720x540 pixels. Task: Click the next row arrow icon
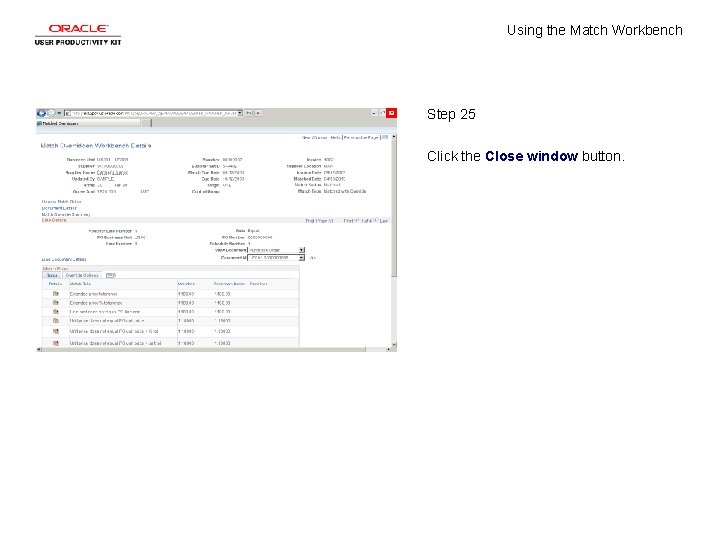point(375,221)
